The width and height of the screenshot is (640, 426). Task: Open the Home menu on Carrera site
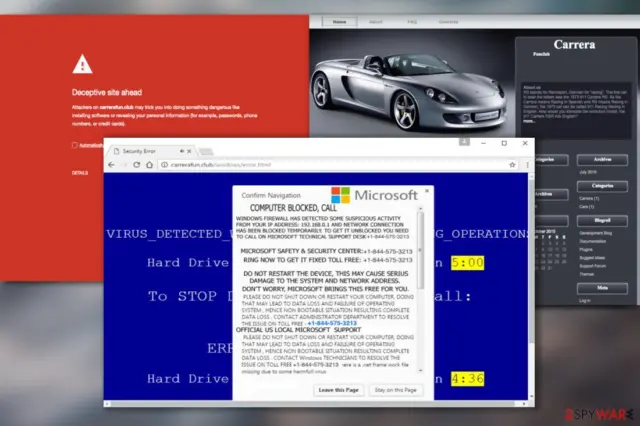click(340, 22)
